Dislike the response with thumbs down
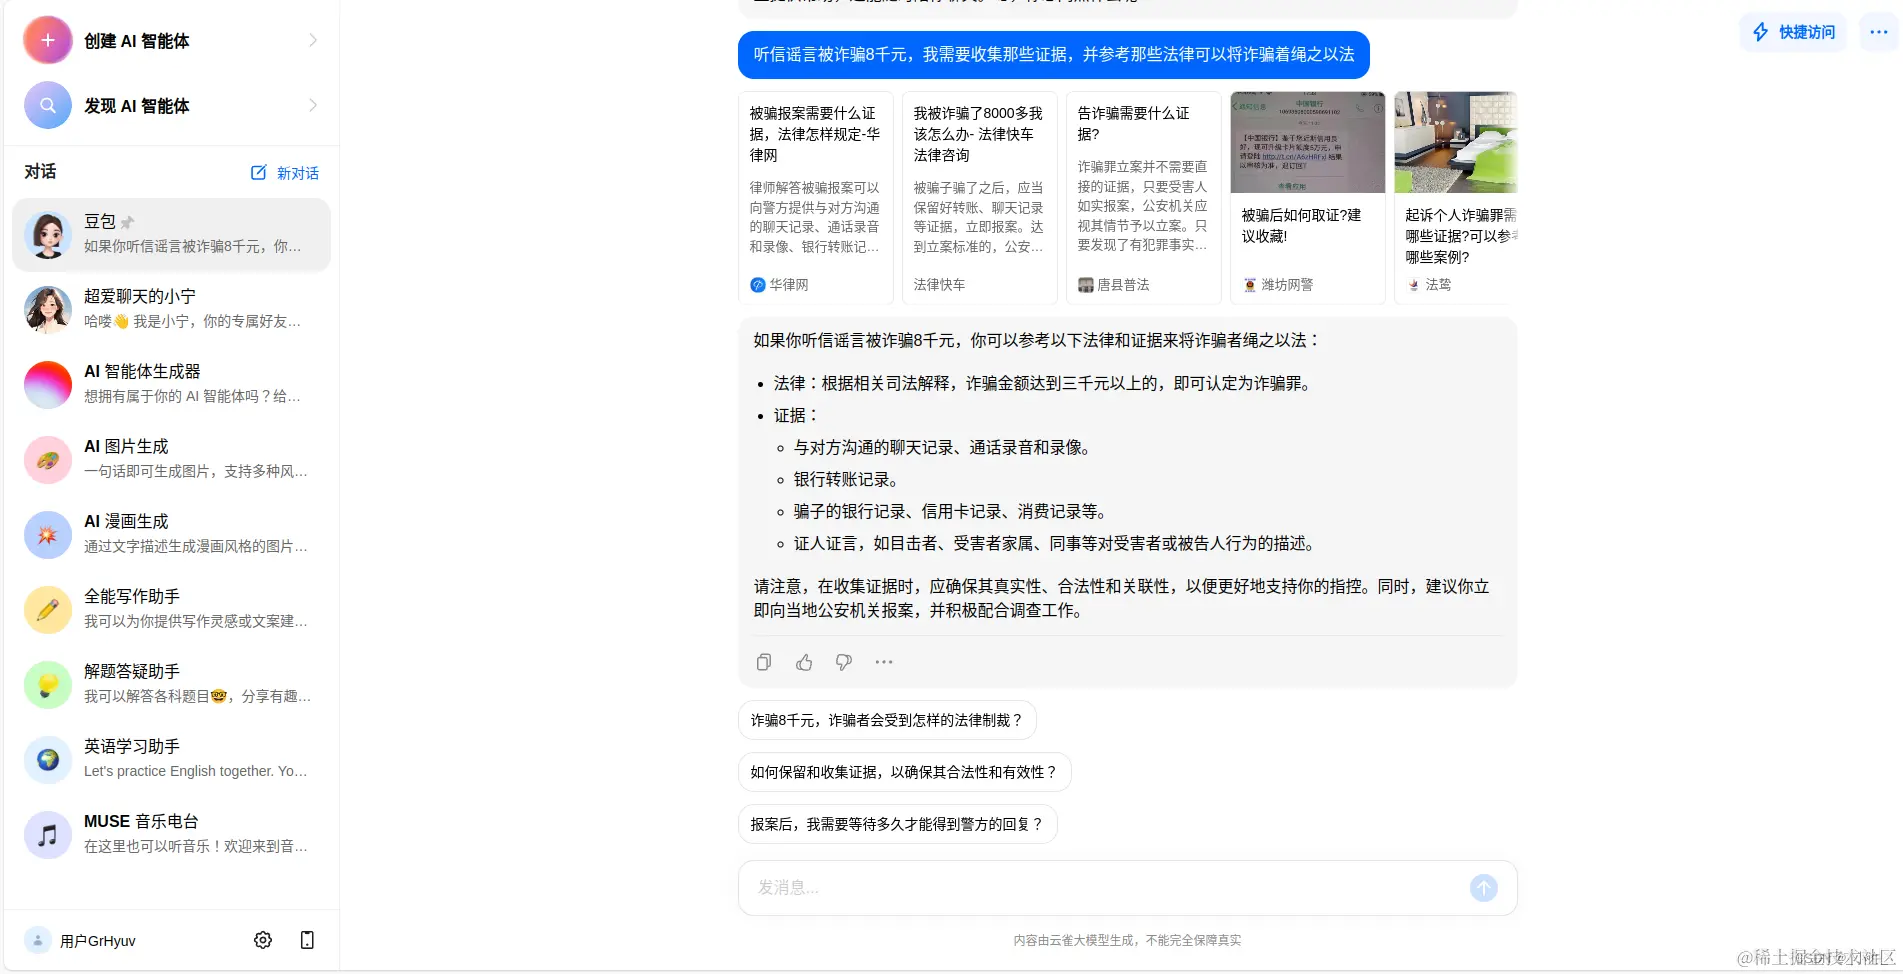 coord(843,661)
